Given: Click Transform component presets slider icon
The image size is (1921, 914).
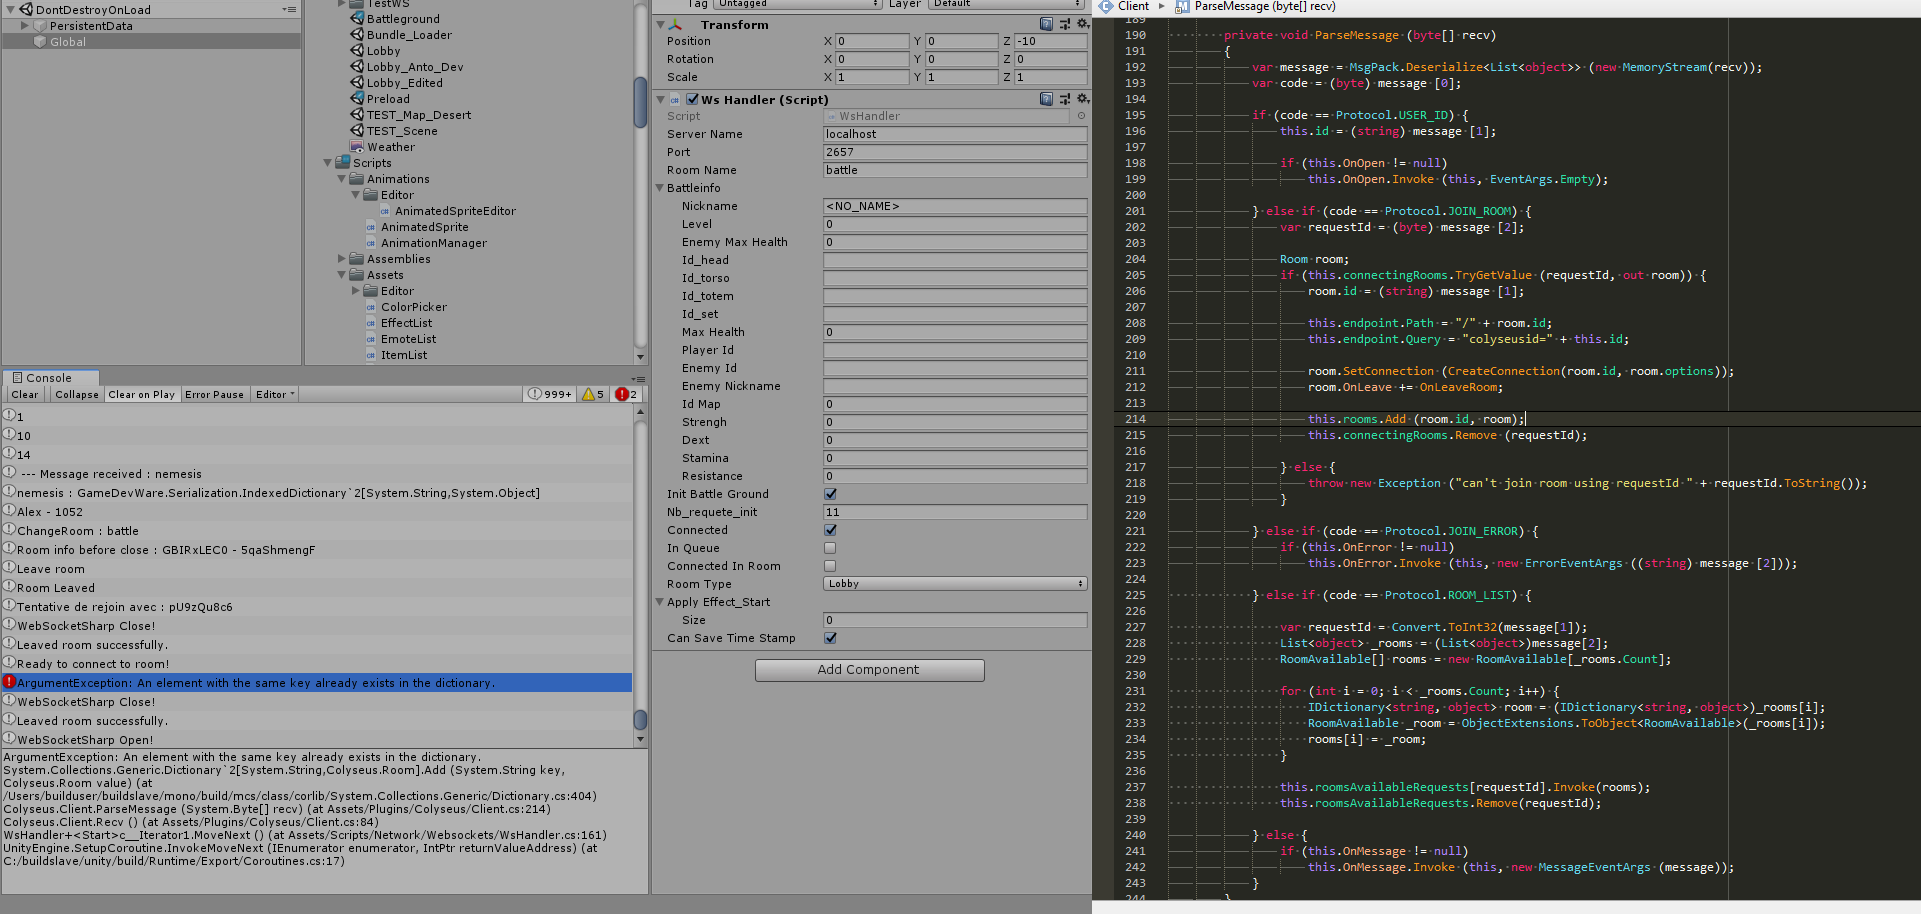Looking at the screenshot, I should (x=1064, y=24).
